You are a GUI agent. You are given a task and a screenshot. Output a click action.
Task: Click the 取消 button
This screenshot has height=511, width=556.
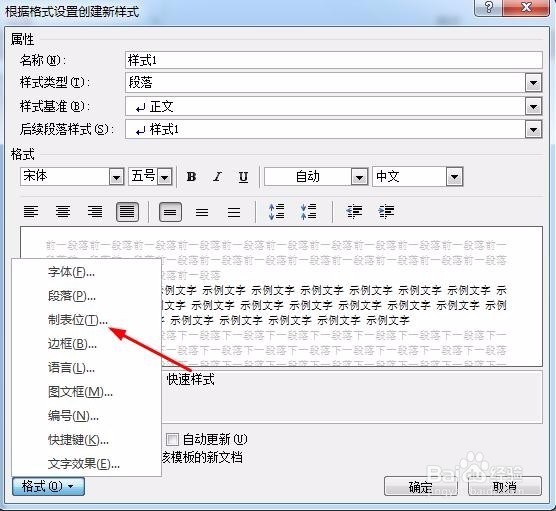click(505, 487)
